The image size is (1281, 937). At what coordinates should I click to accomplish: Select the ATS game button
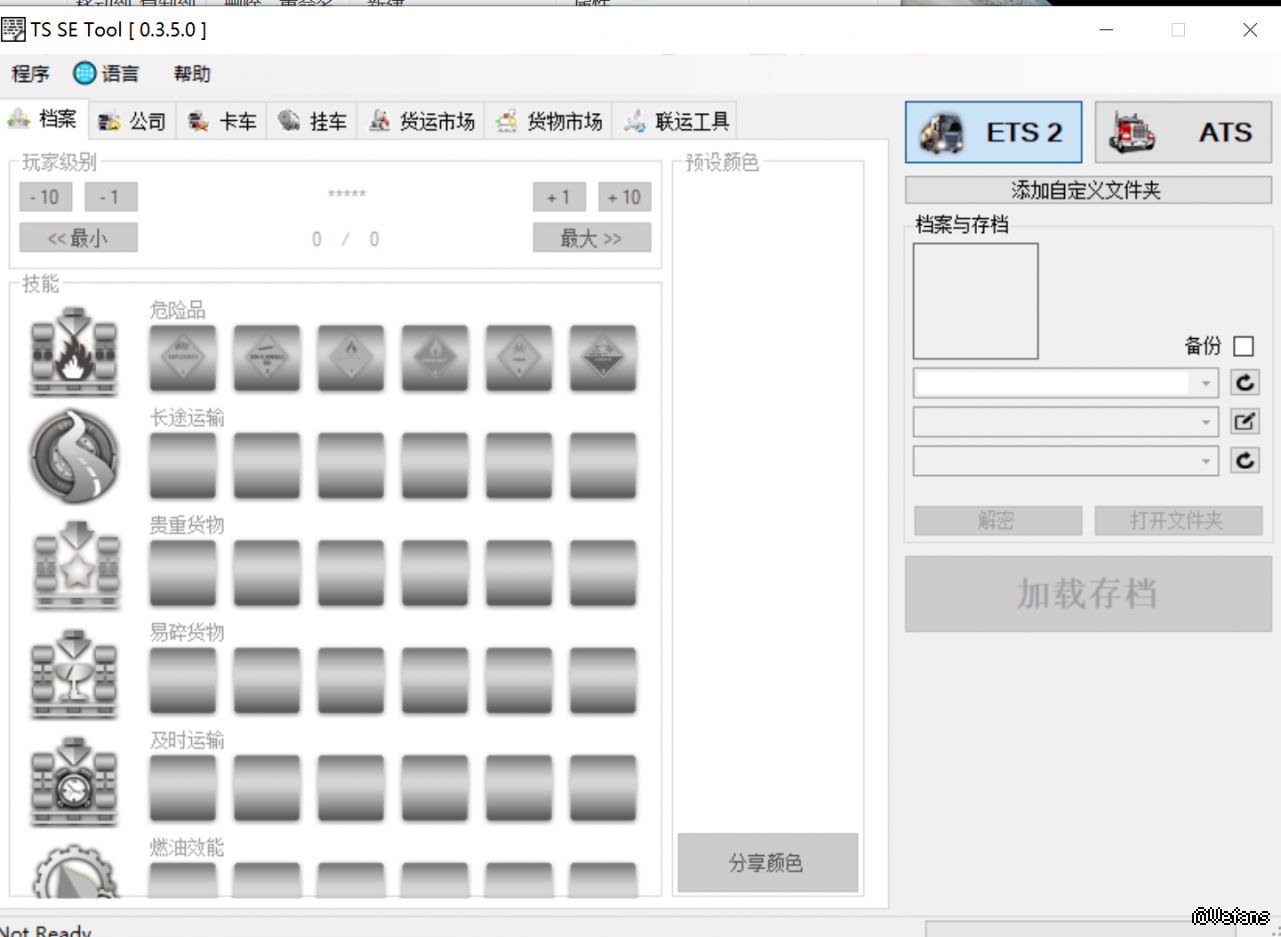coord(1183,132)
